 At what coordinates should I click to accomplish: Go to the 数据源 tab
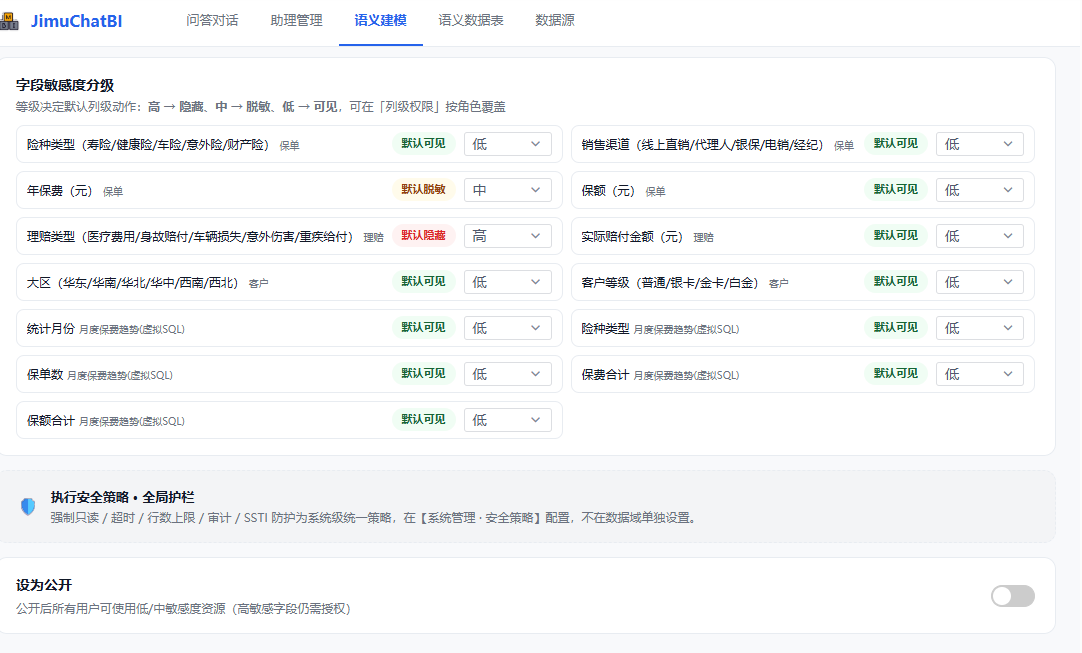(555, 21)
